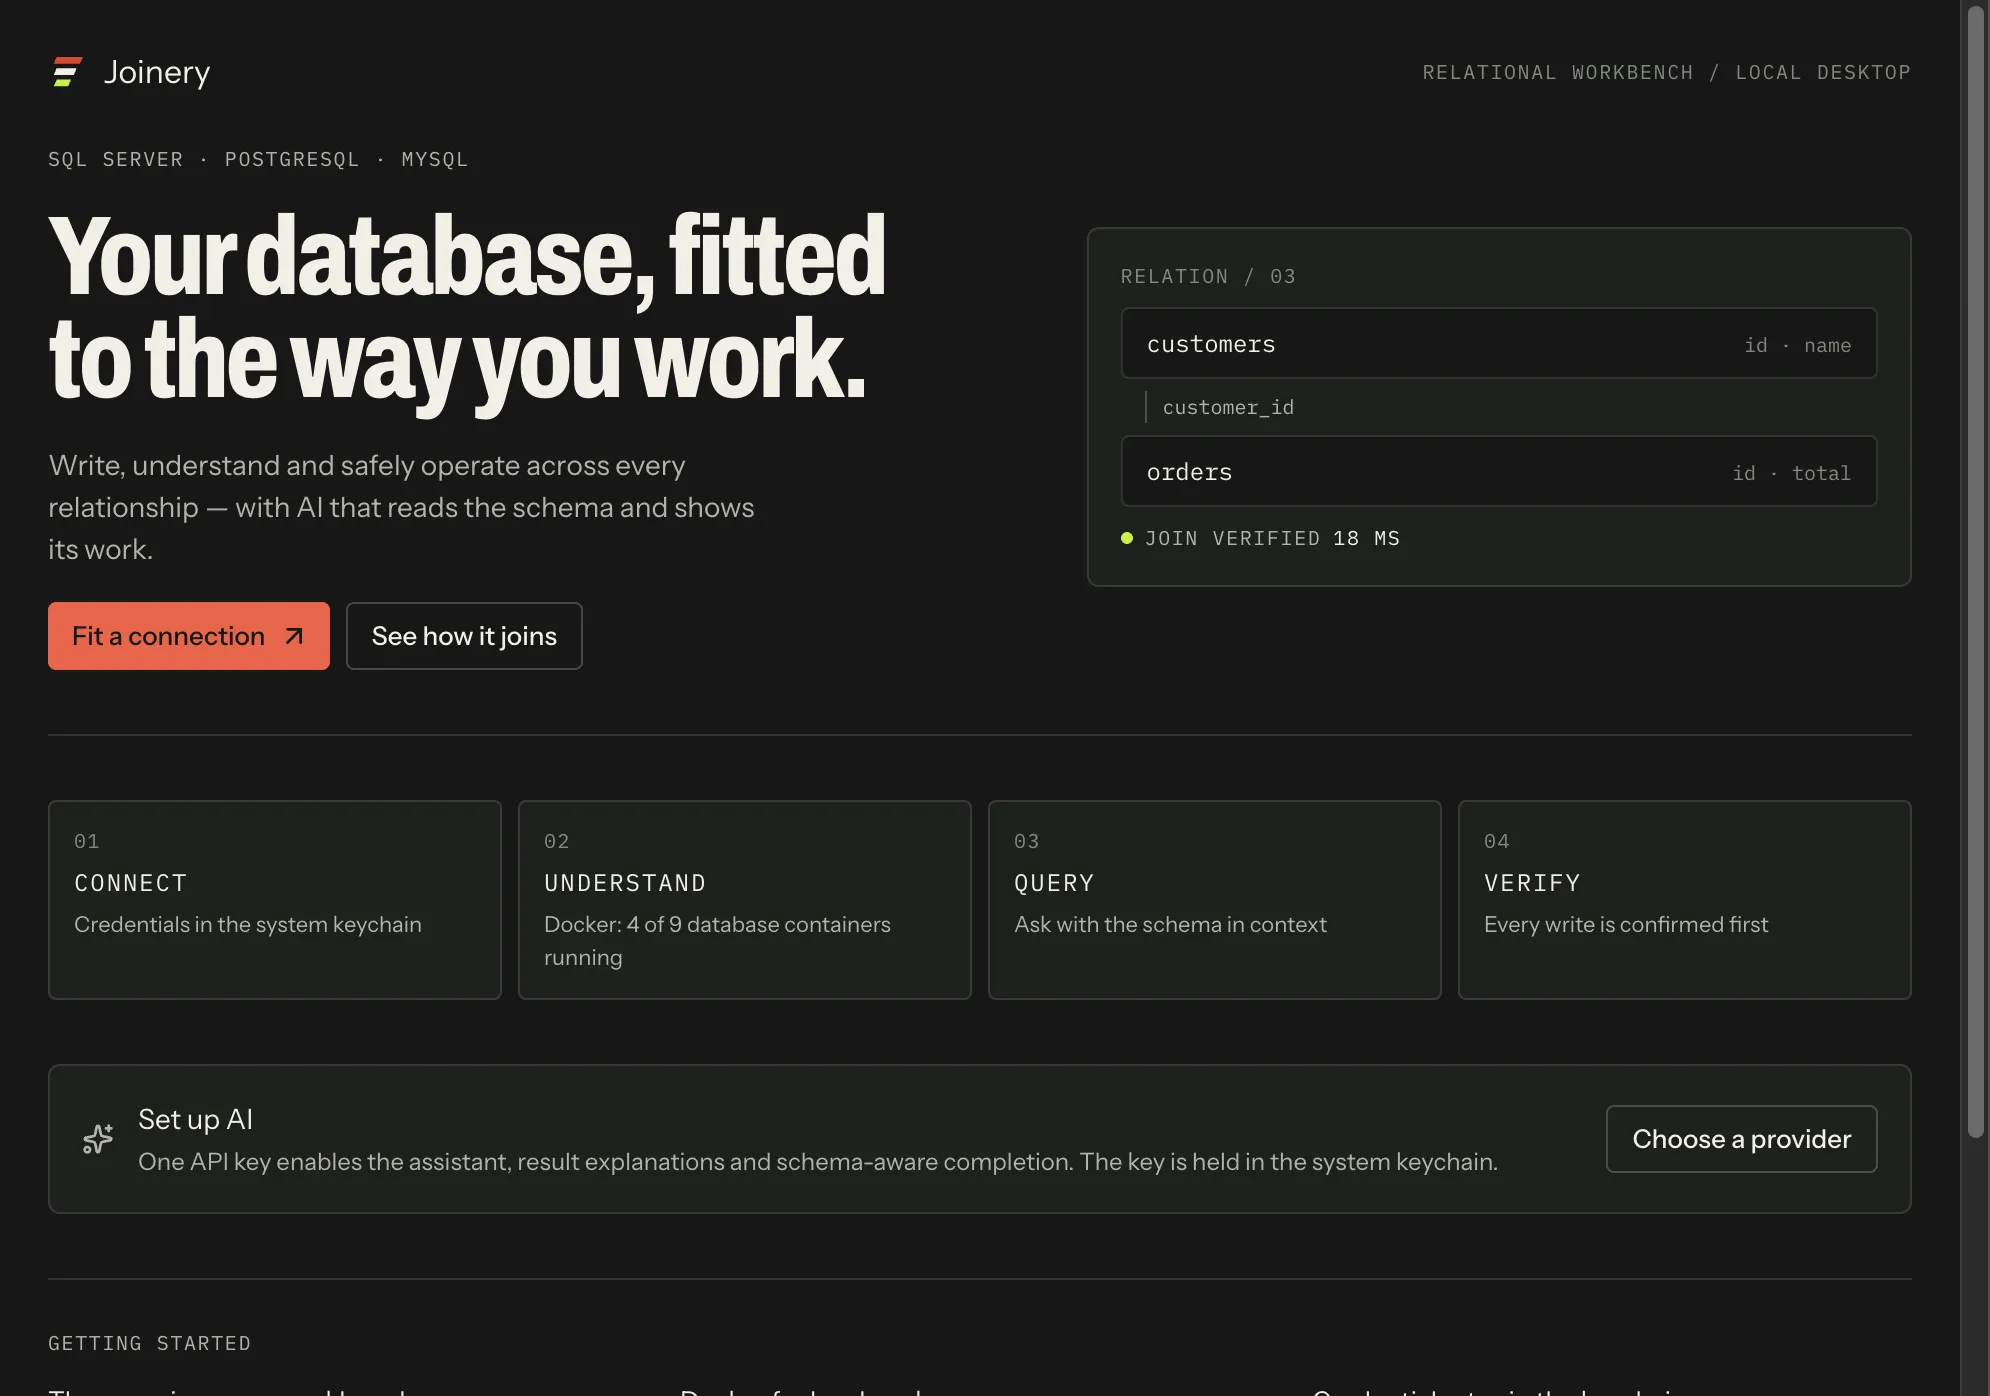Screen dimensions: 1990x1396
Task: Open the 03 QUERY card
Action: click(x=1215, y=900)
